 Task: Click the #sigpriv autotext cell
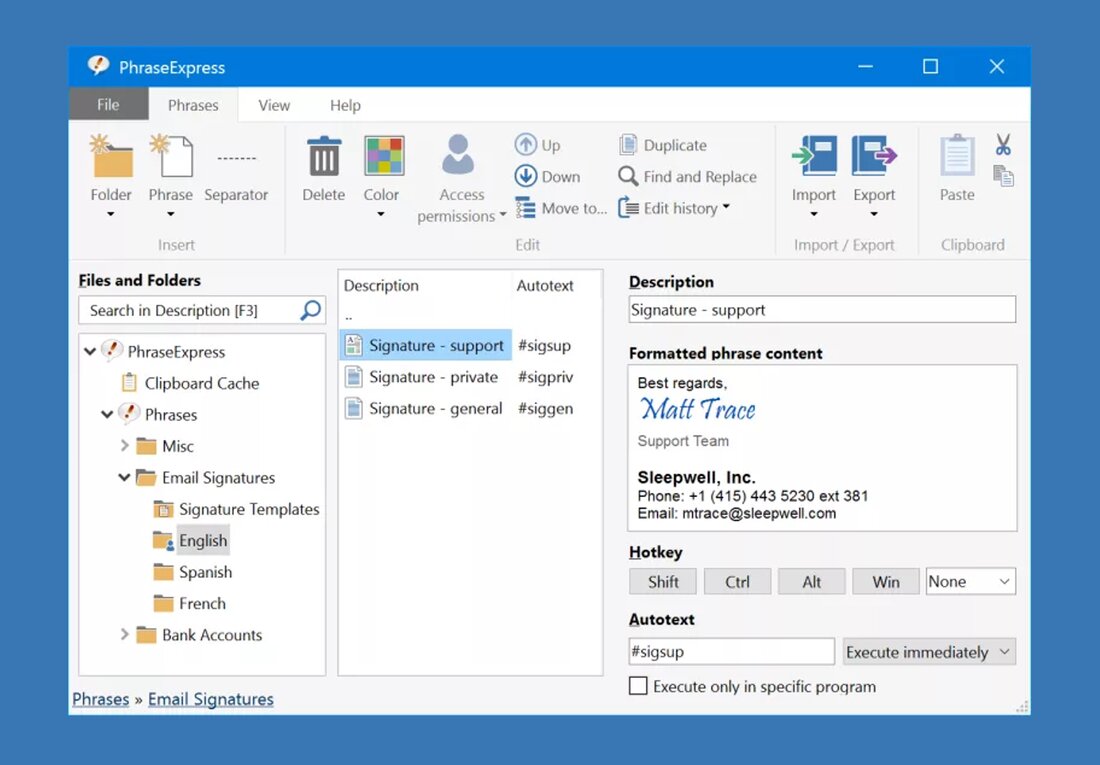coord(545,377)
